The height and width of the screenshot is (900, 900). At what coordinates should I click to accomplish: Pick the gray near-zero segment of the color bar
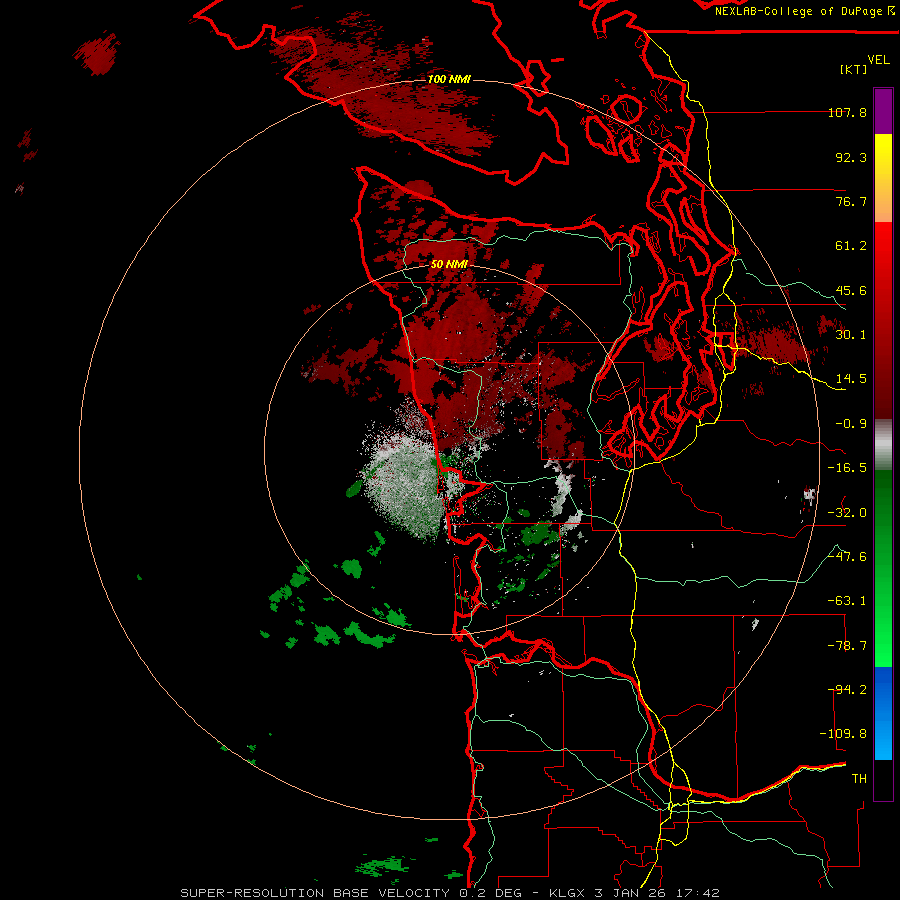click(x=883, y=445)
